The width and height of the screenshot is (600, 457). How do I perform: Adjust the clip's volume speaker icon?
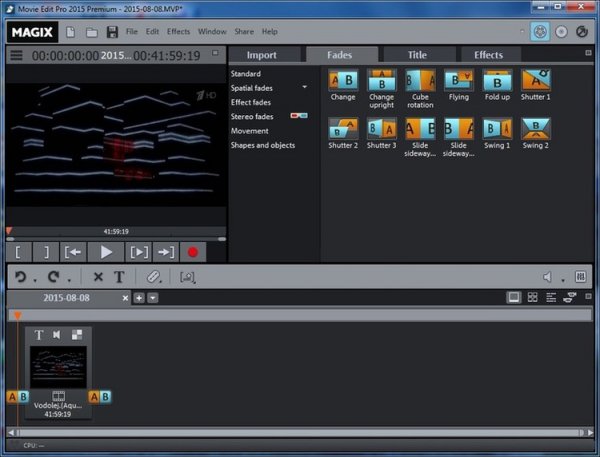[57, 335]
